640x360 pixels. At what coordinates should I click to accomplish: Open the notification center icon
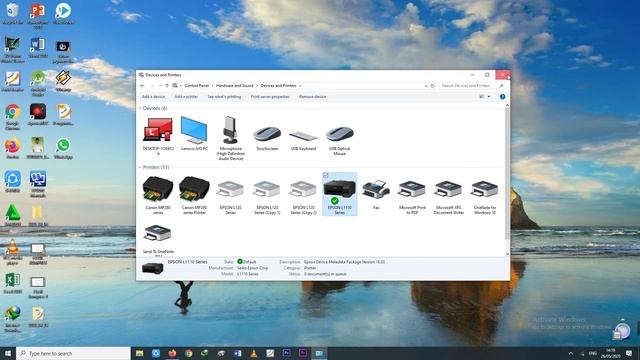(629, 353)
